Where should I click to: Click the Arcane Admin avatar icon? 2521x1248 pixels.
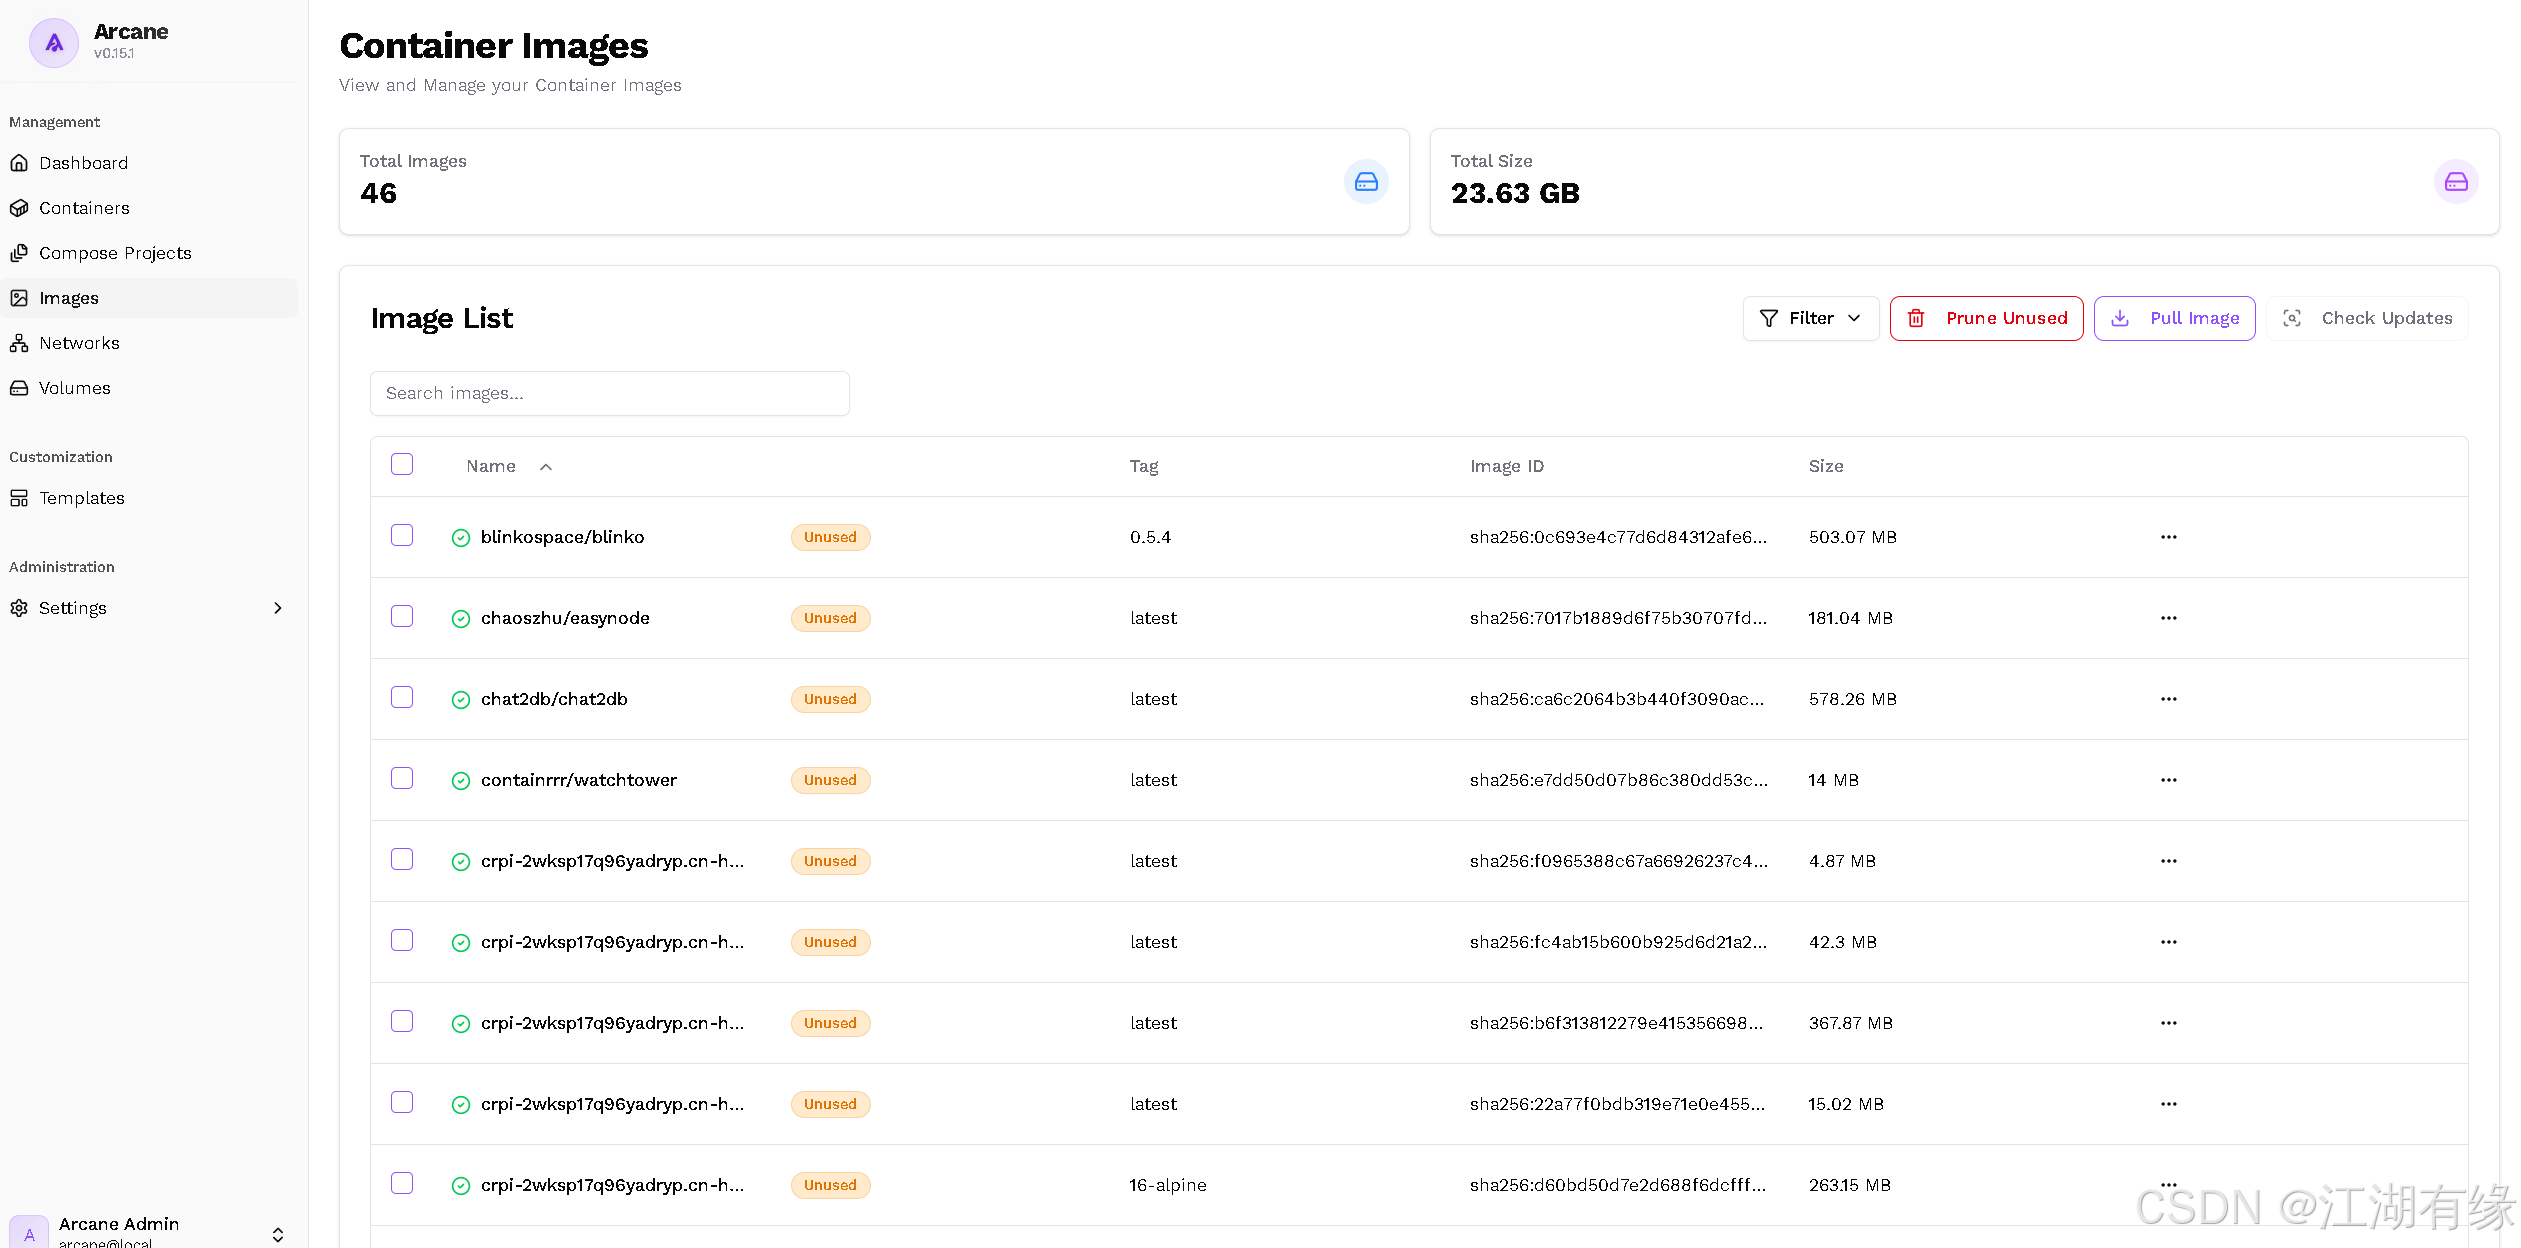(29, 1232)
